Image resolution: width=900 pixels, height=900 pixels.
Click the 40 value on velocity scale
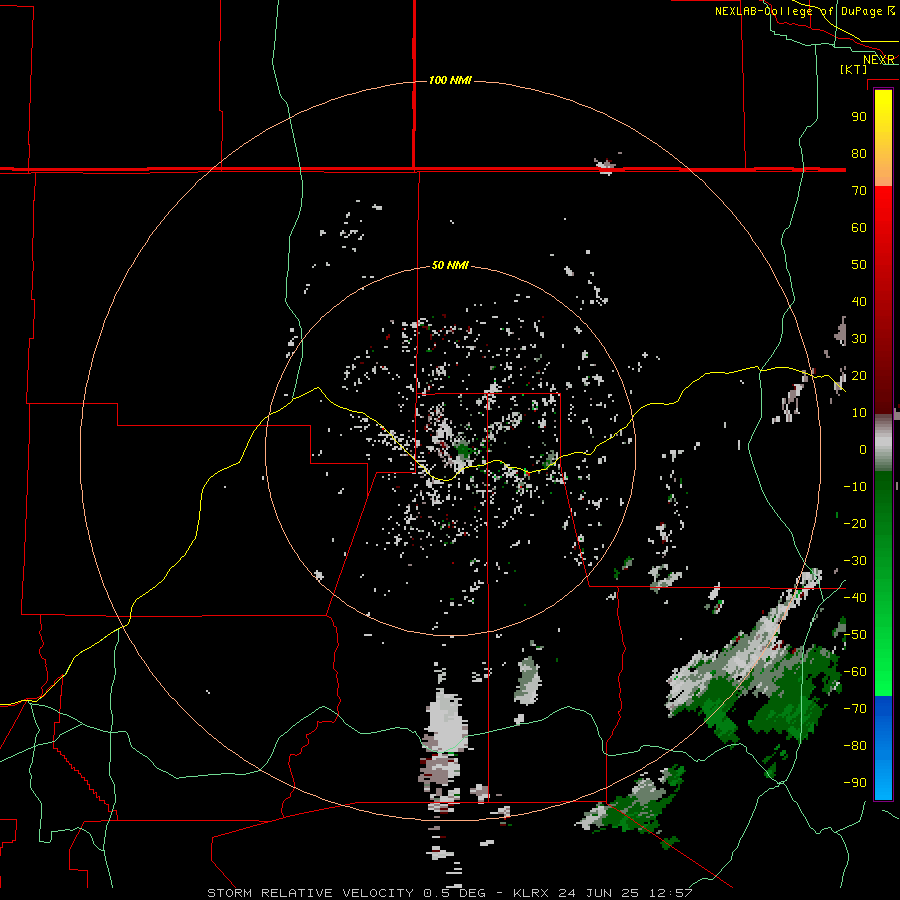tap(859, 301)
